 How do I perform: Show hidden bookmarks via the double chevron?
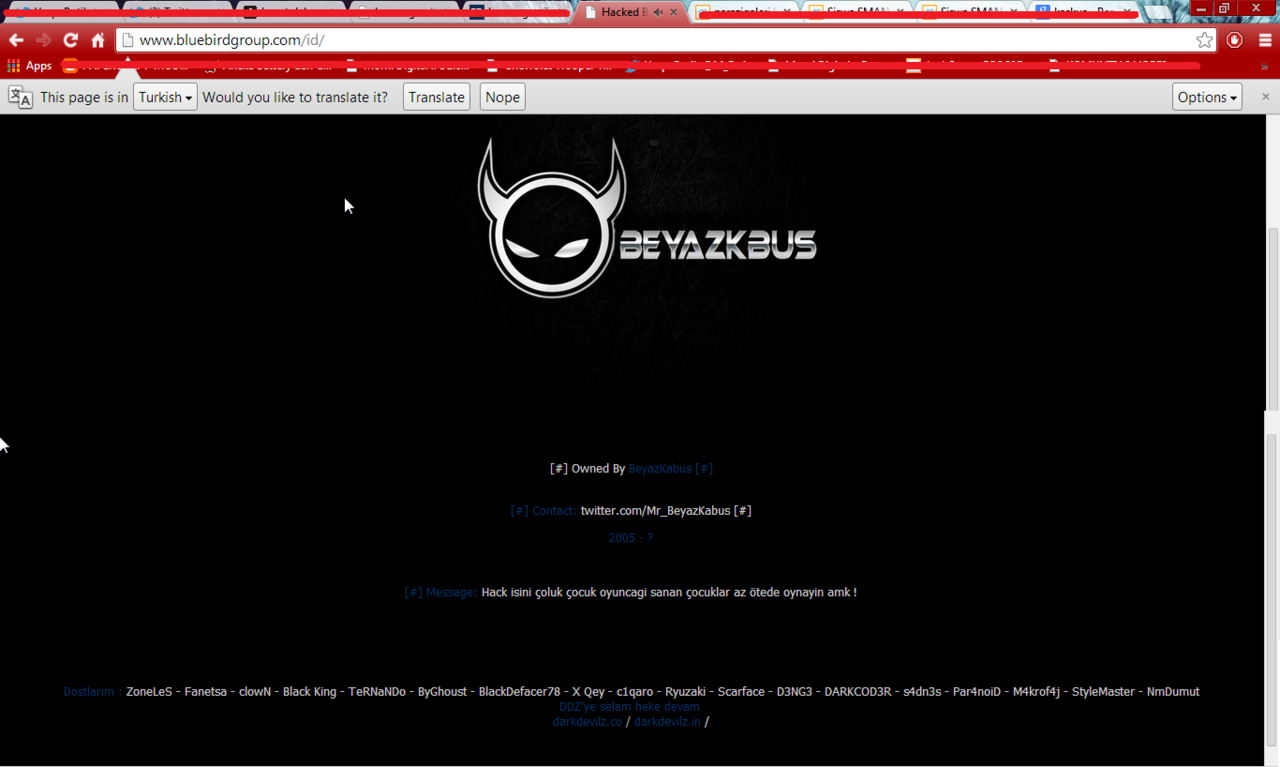click(1265, 67)
